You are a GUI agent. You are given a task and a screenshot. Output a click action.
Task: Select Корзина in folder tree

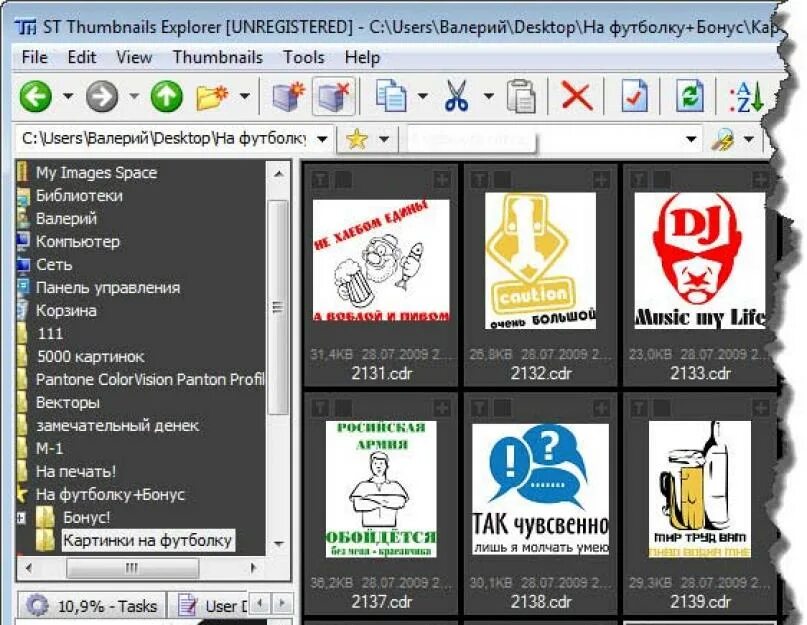click(66, 310)
